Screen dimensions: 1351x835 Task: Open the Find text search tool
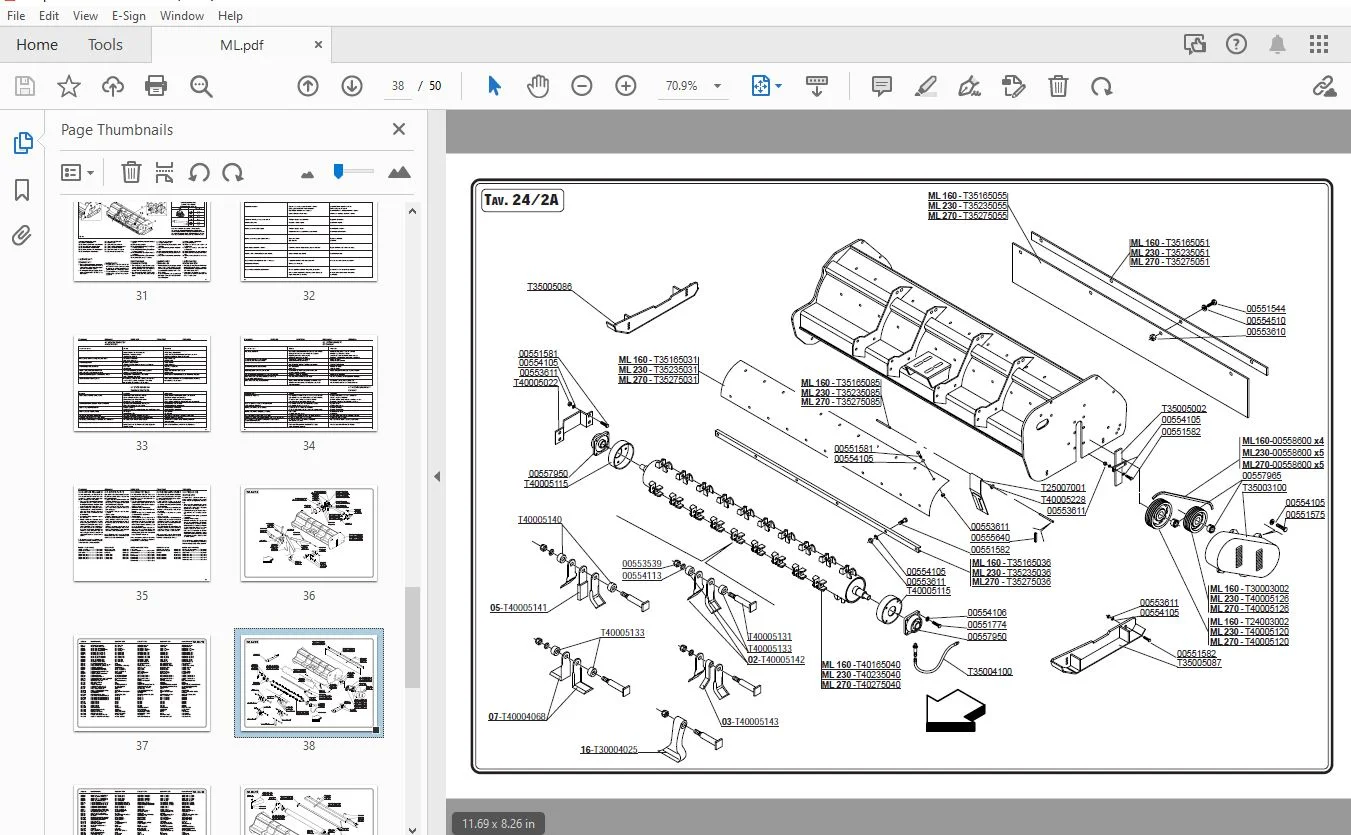click(x=201, y=86)
